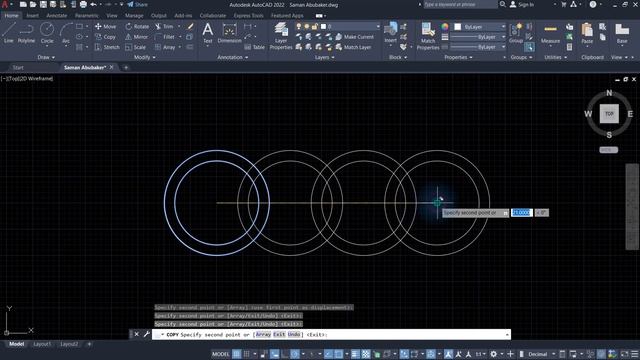This screenshot has height=360, width=640.
Task: Select the Circle tool
Action: click(x=47, y=33)
